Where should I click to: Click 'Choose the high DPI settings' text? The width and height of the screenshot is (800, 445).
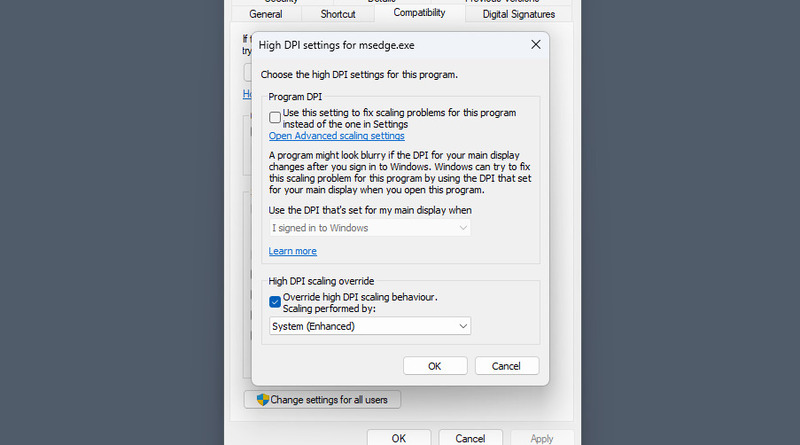coord(359,75)
